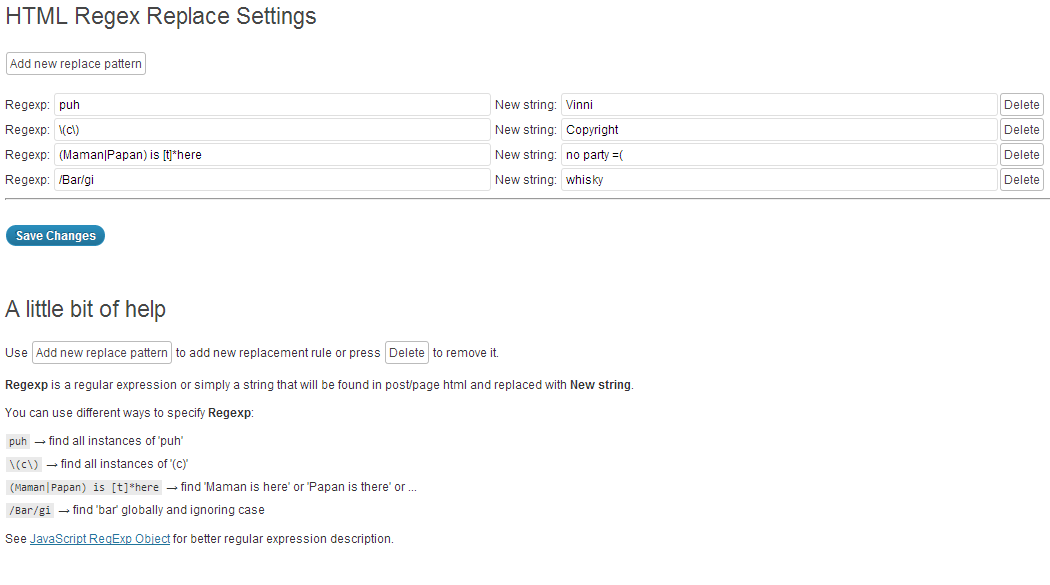Edit the New string field 'Vinni'

click(x=779, y=105)
